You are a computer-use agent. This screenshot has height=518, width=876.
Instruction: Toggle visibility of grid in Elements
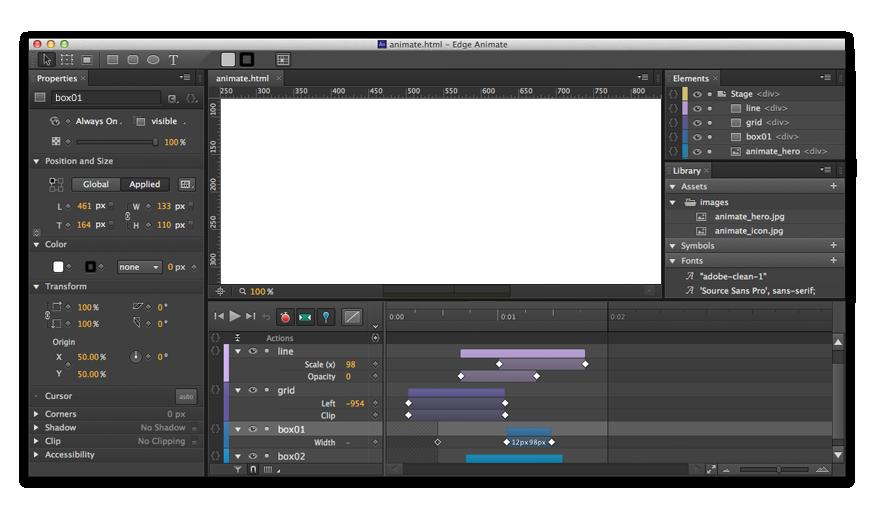(x=697, y=122)
